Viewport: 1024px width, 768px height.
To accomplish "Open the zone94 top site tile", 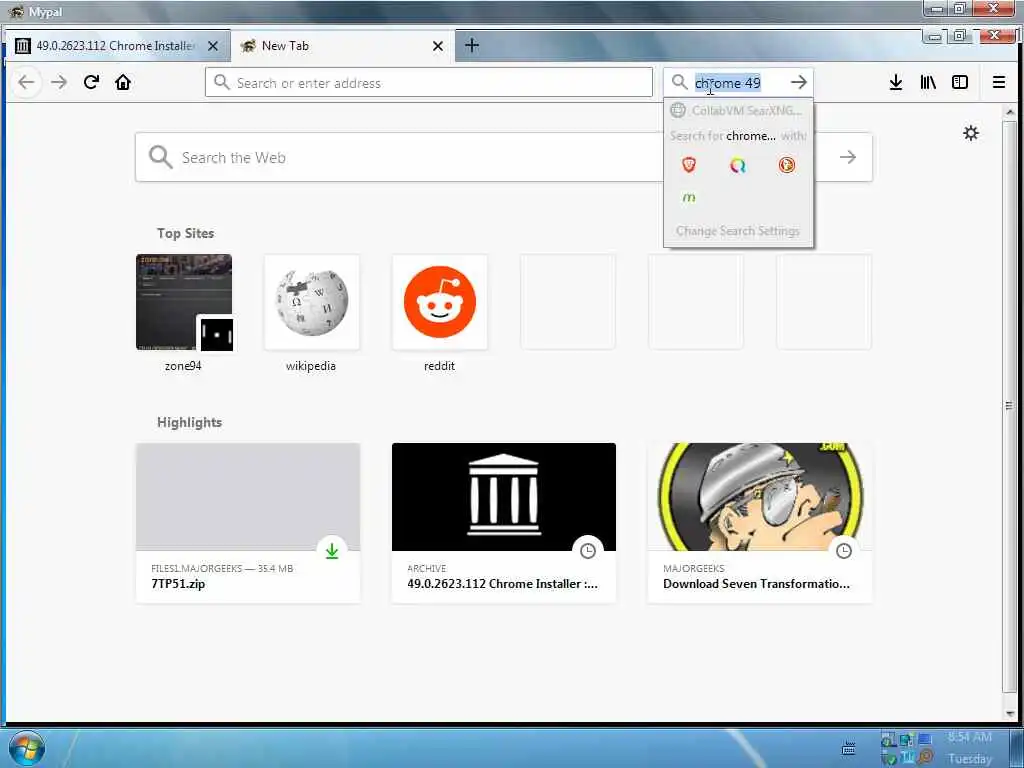I will (184, 302).
